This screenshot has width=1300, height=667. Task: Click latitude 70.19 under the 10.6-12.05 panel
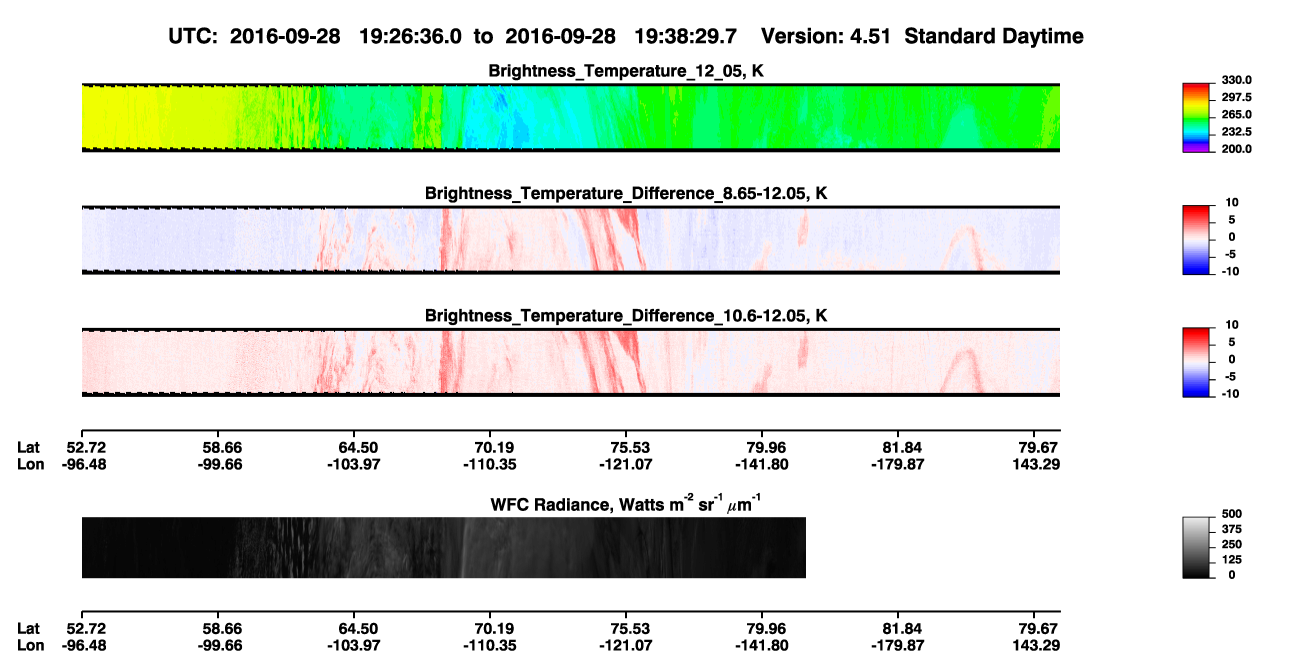click(493, 447)
